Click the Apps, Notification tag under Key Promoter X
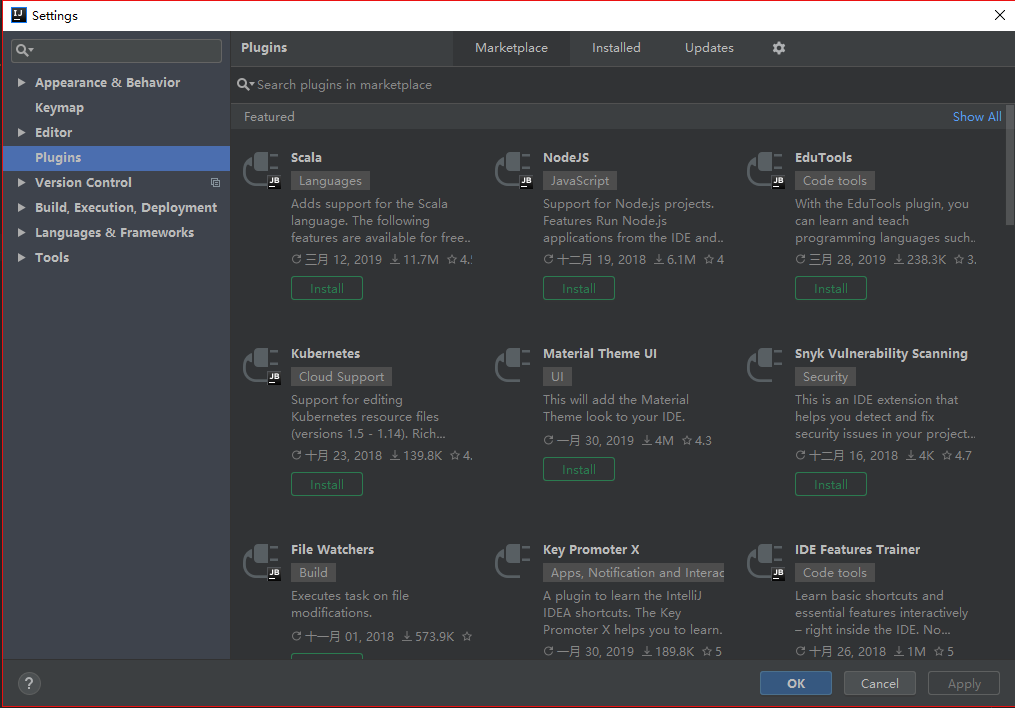Screen dimensions: 1015x708 click(634, 573)
